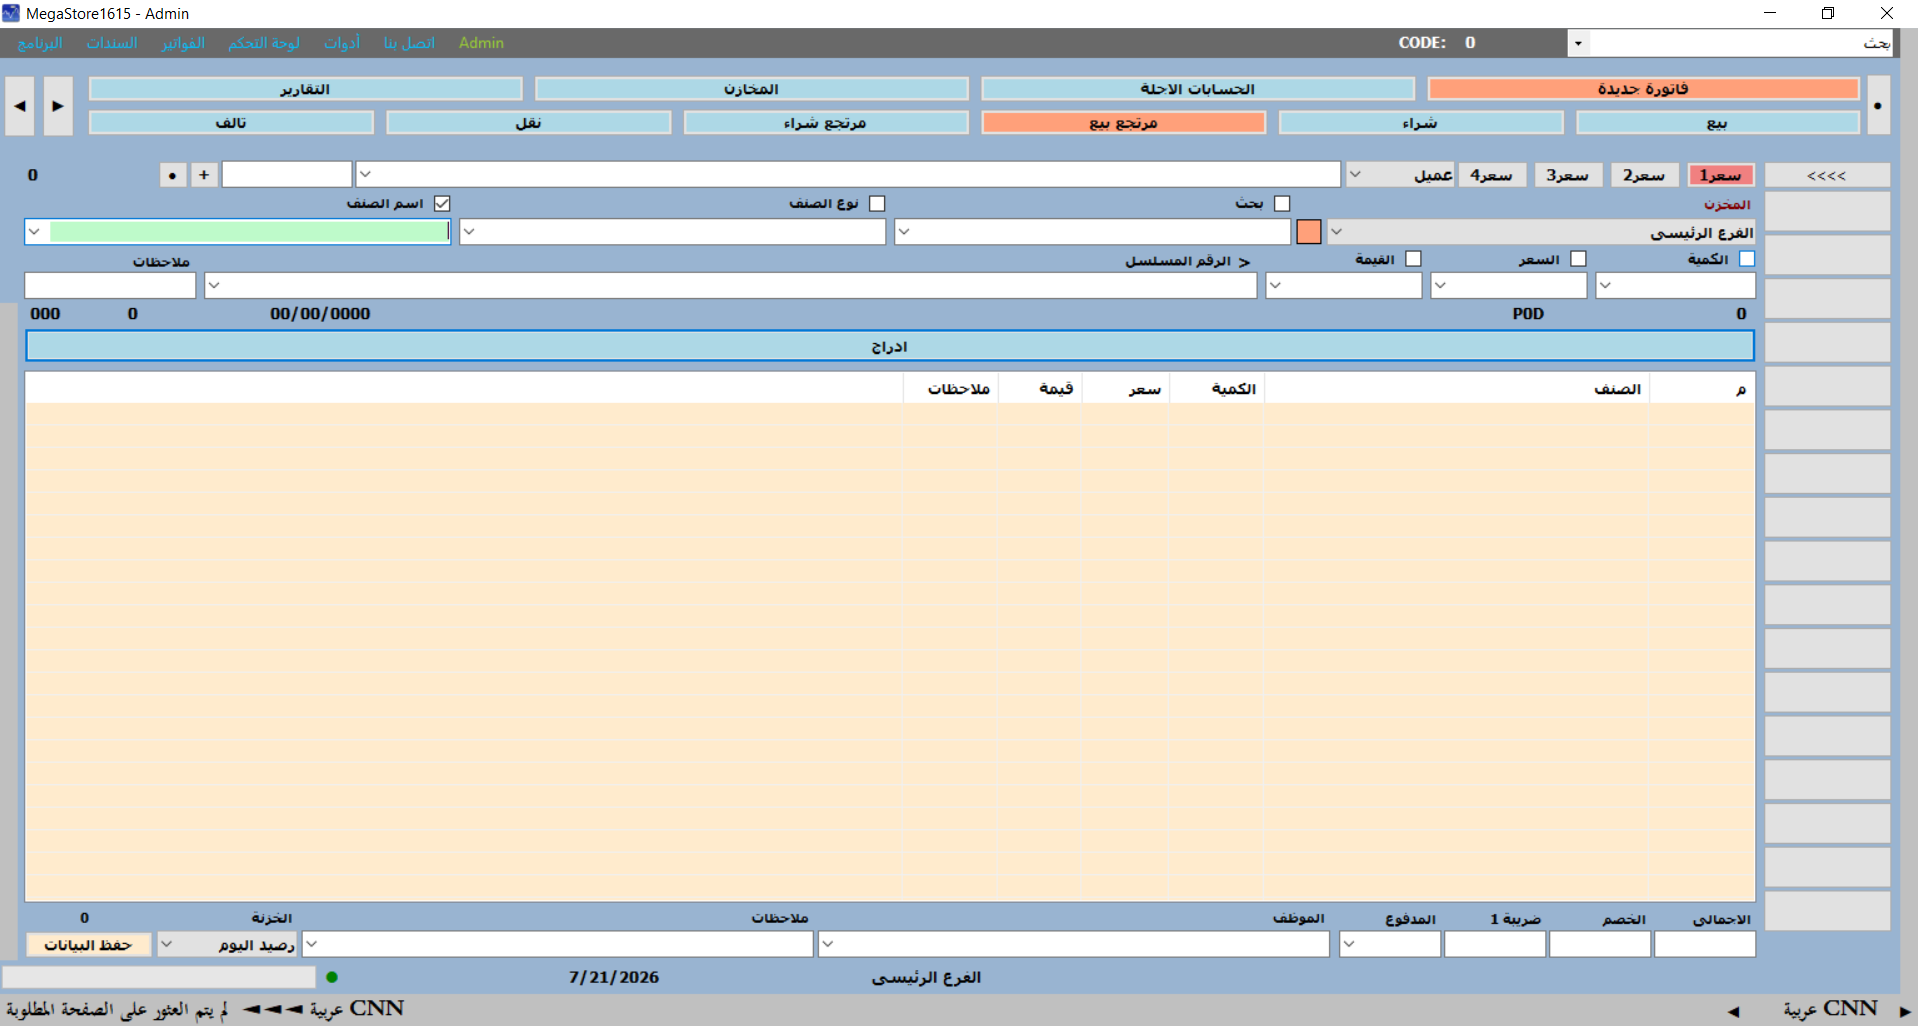Enable the السعر checkbox
The height and width of the screenshot is (1026, 1918).
(x=1578, y=258)
